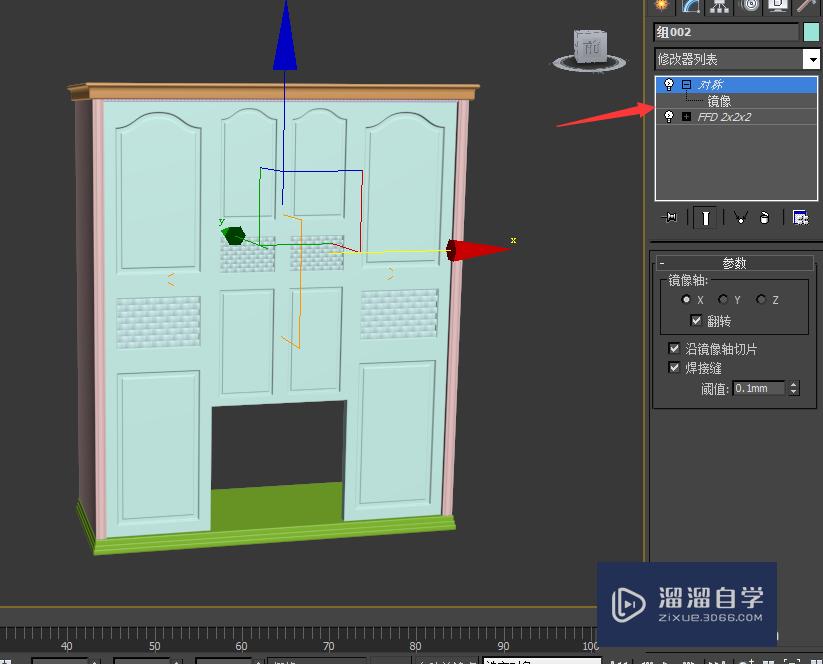Toggle Show End Result button
Viewport: 823px width, 664px height.
coord(705,217)
